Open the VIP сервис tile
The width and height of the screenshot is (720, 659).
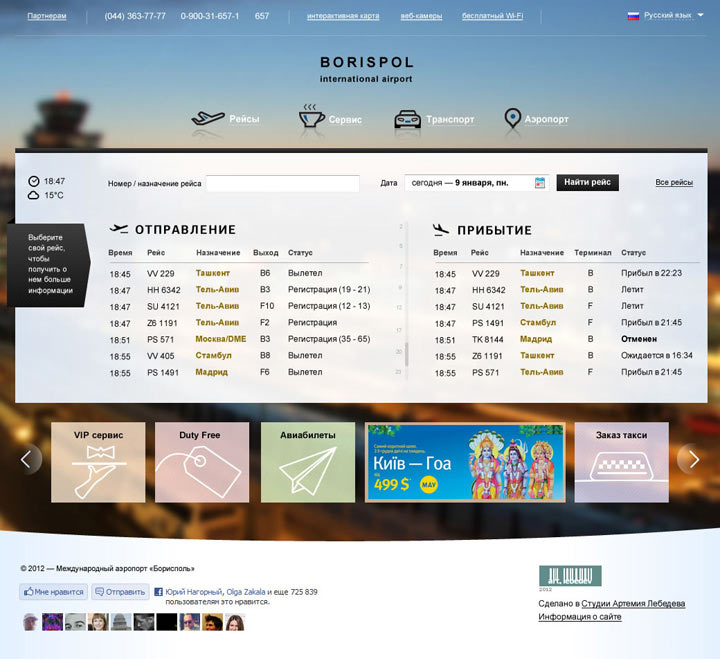point(98,462)
